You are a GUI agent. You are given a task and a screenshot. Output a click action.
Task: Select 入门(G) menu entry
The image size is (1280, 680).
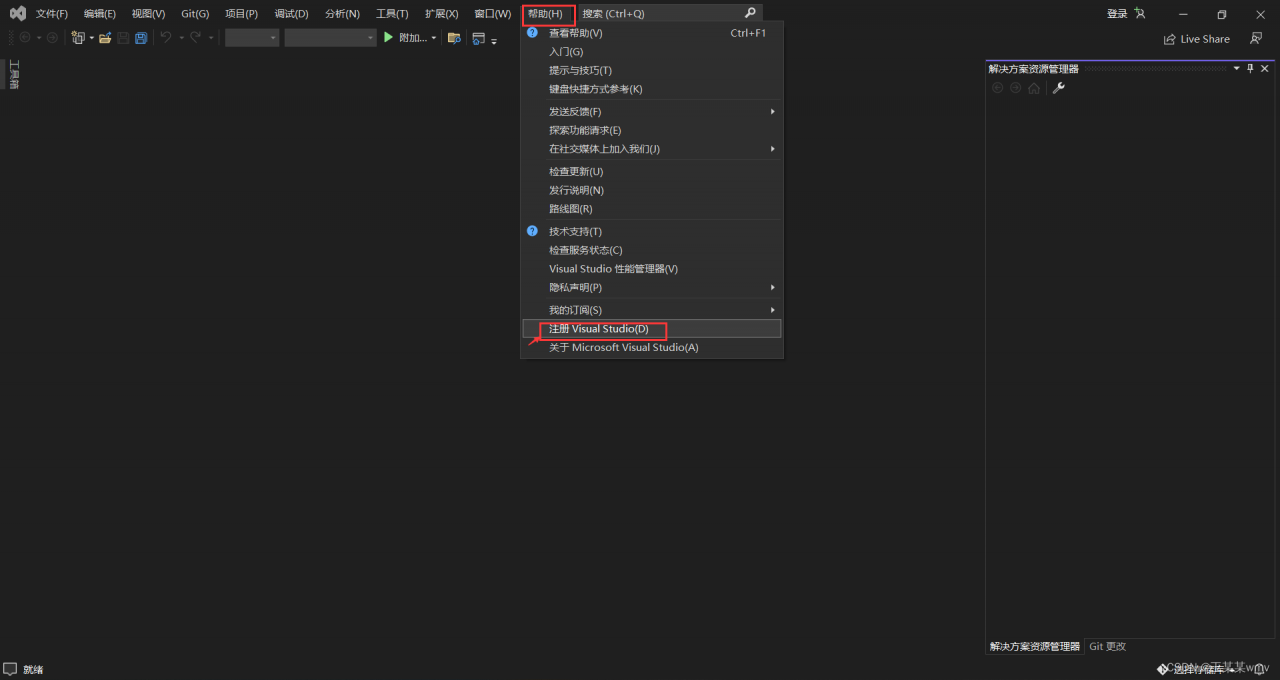(x=652, y=52)
